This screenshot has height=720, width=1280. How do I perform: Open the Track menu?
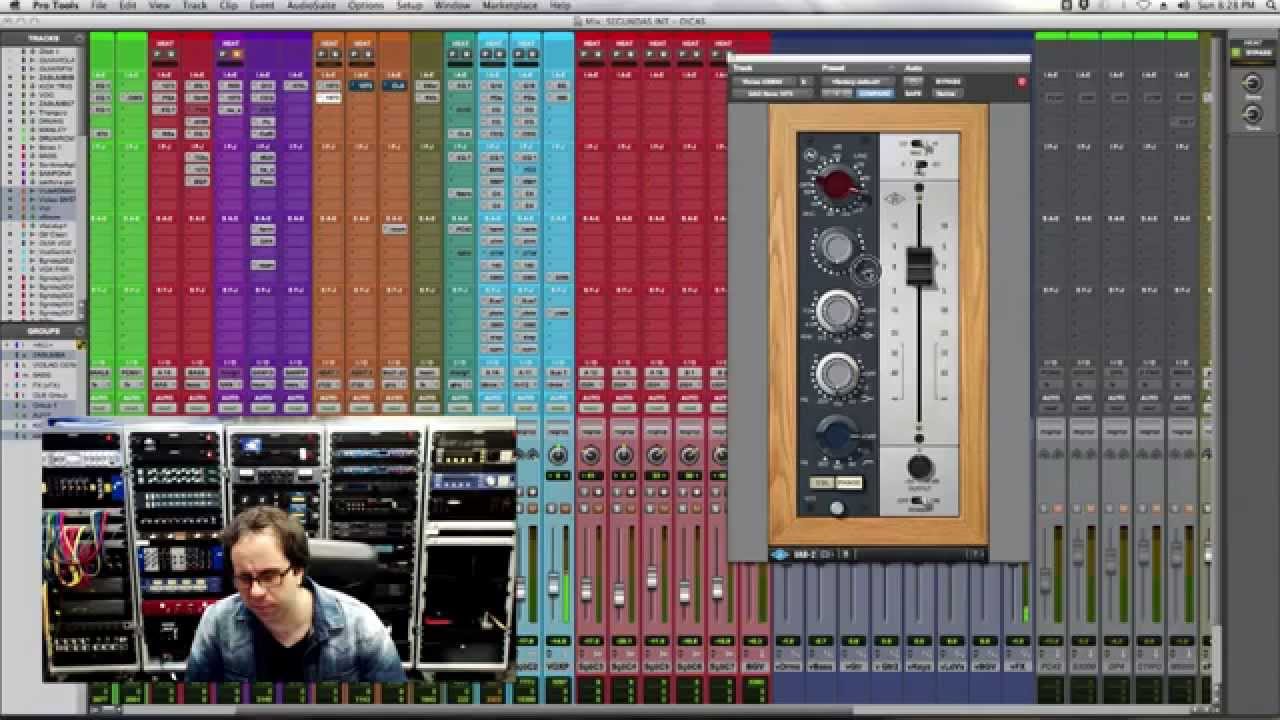click(194, 5)
